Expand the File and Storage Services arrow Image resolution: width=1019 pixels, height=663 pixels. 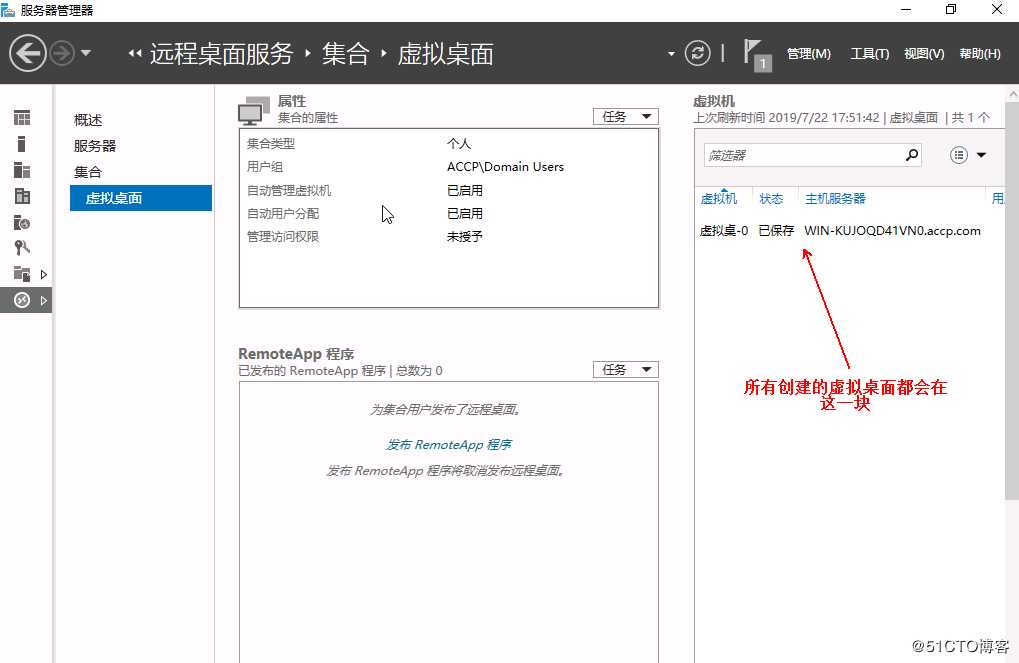click(x=44, y=274)
